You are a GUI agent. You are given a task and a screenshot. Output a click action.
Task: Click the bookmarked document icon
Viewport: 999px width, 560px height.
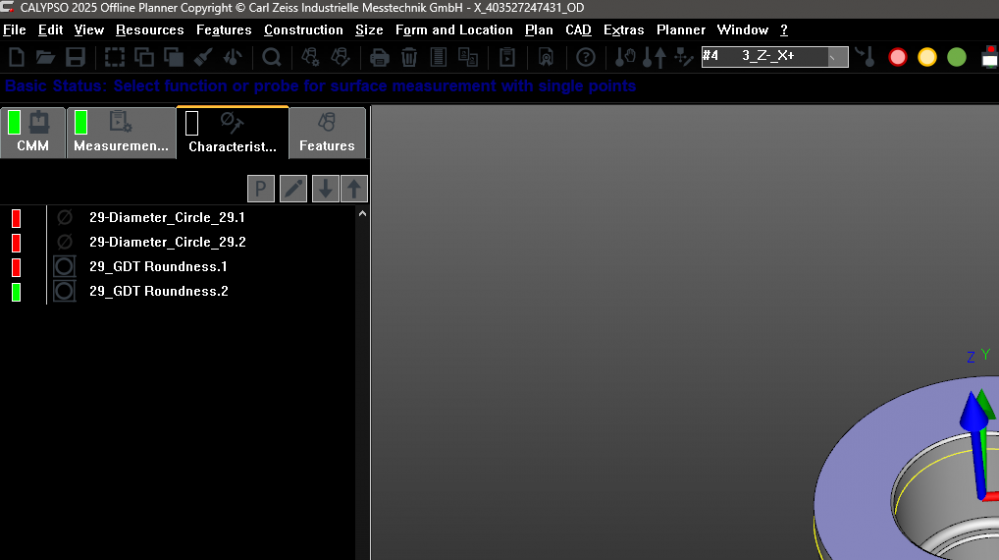click(x=546, y=57)
